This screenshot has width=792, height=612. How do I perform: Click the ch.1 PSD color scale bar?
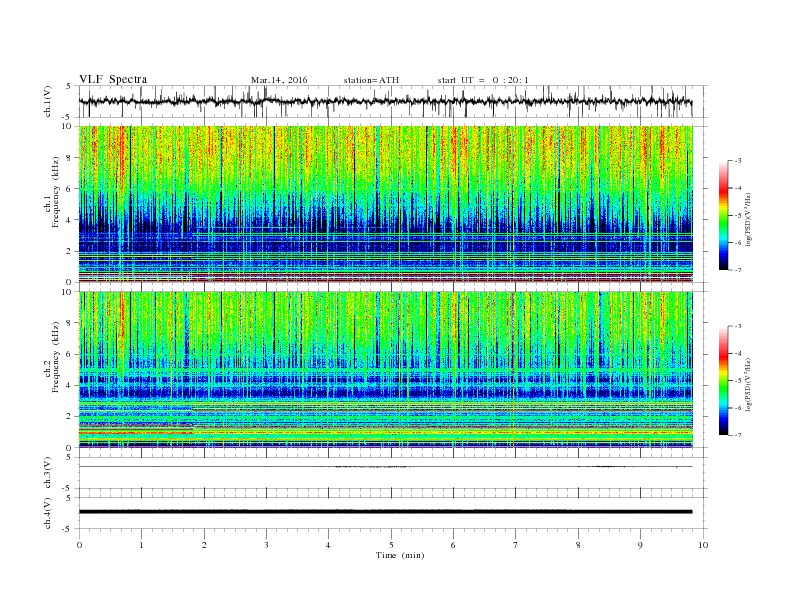(724, 216)
